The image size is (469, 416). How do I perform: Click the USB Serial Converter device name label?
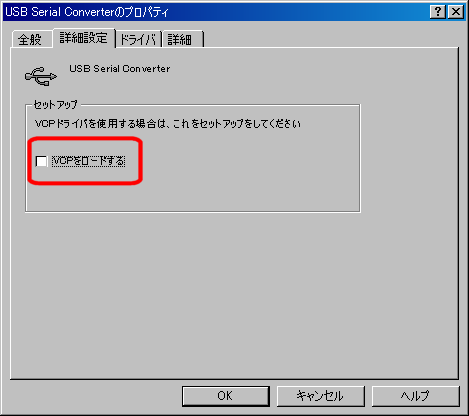(120, 69)
